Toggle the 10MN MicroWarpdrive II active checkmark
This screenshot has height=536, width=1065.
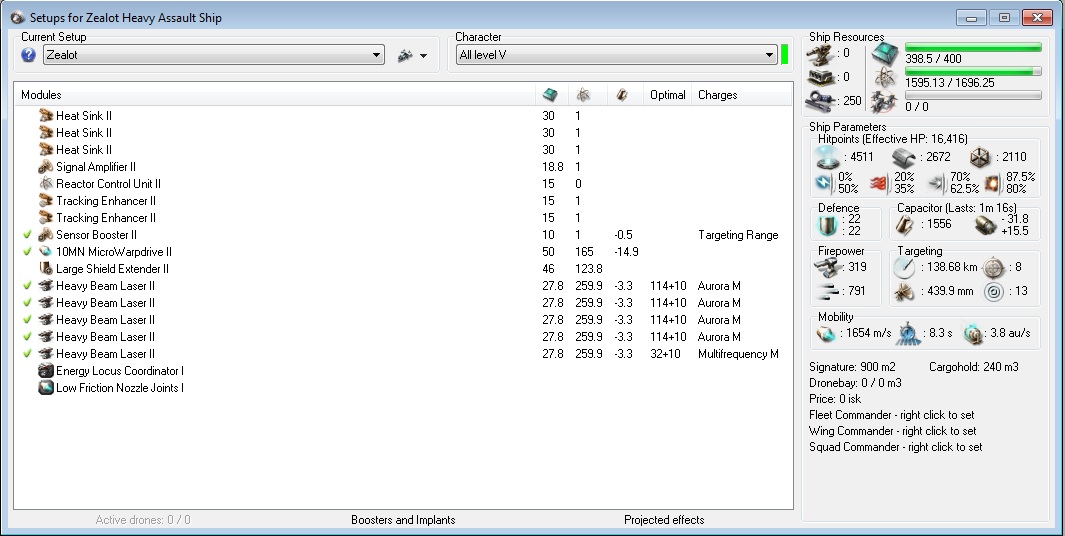[27, 251]
